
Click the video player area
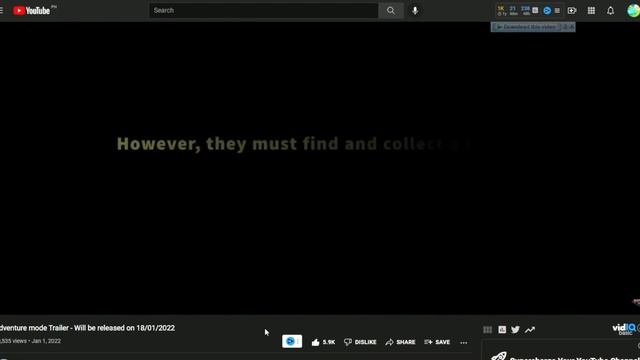pos(320,168)
